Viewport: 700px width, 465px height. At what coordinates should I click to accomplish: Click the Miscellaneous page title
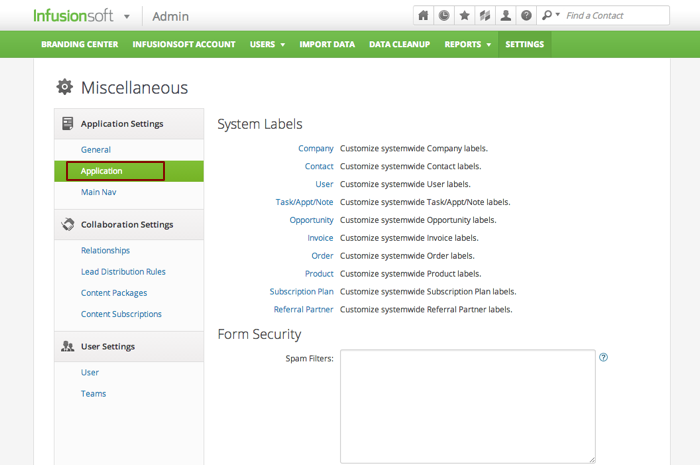134,87
